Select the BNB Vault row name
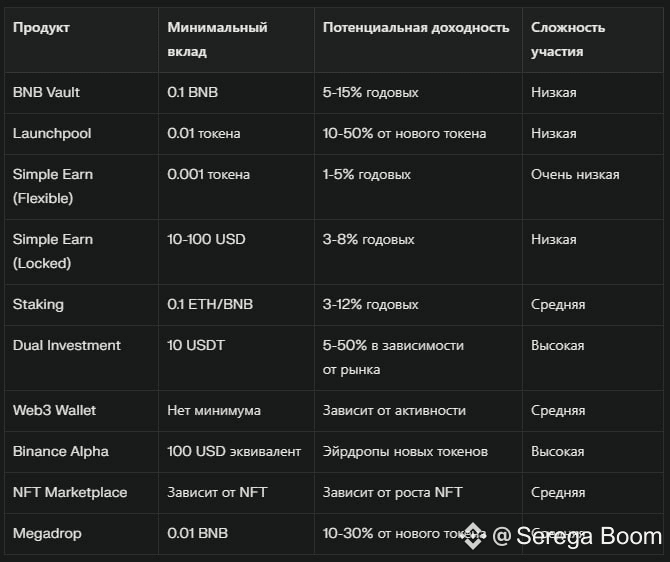This screenshot has width=670, height=562. [46, 92]
